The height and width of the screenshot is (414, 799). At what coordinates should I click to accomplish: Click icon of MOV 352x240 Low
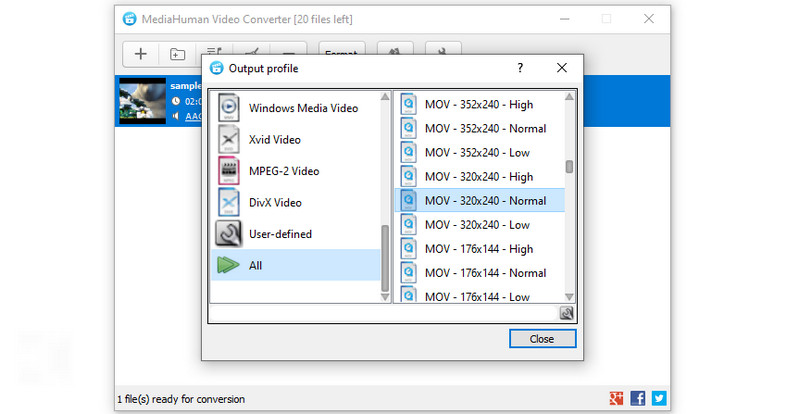coord(408,152)
